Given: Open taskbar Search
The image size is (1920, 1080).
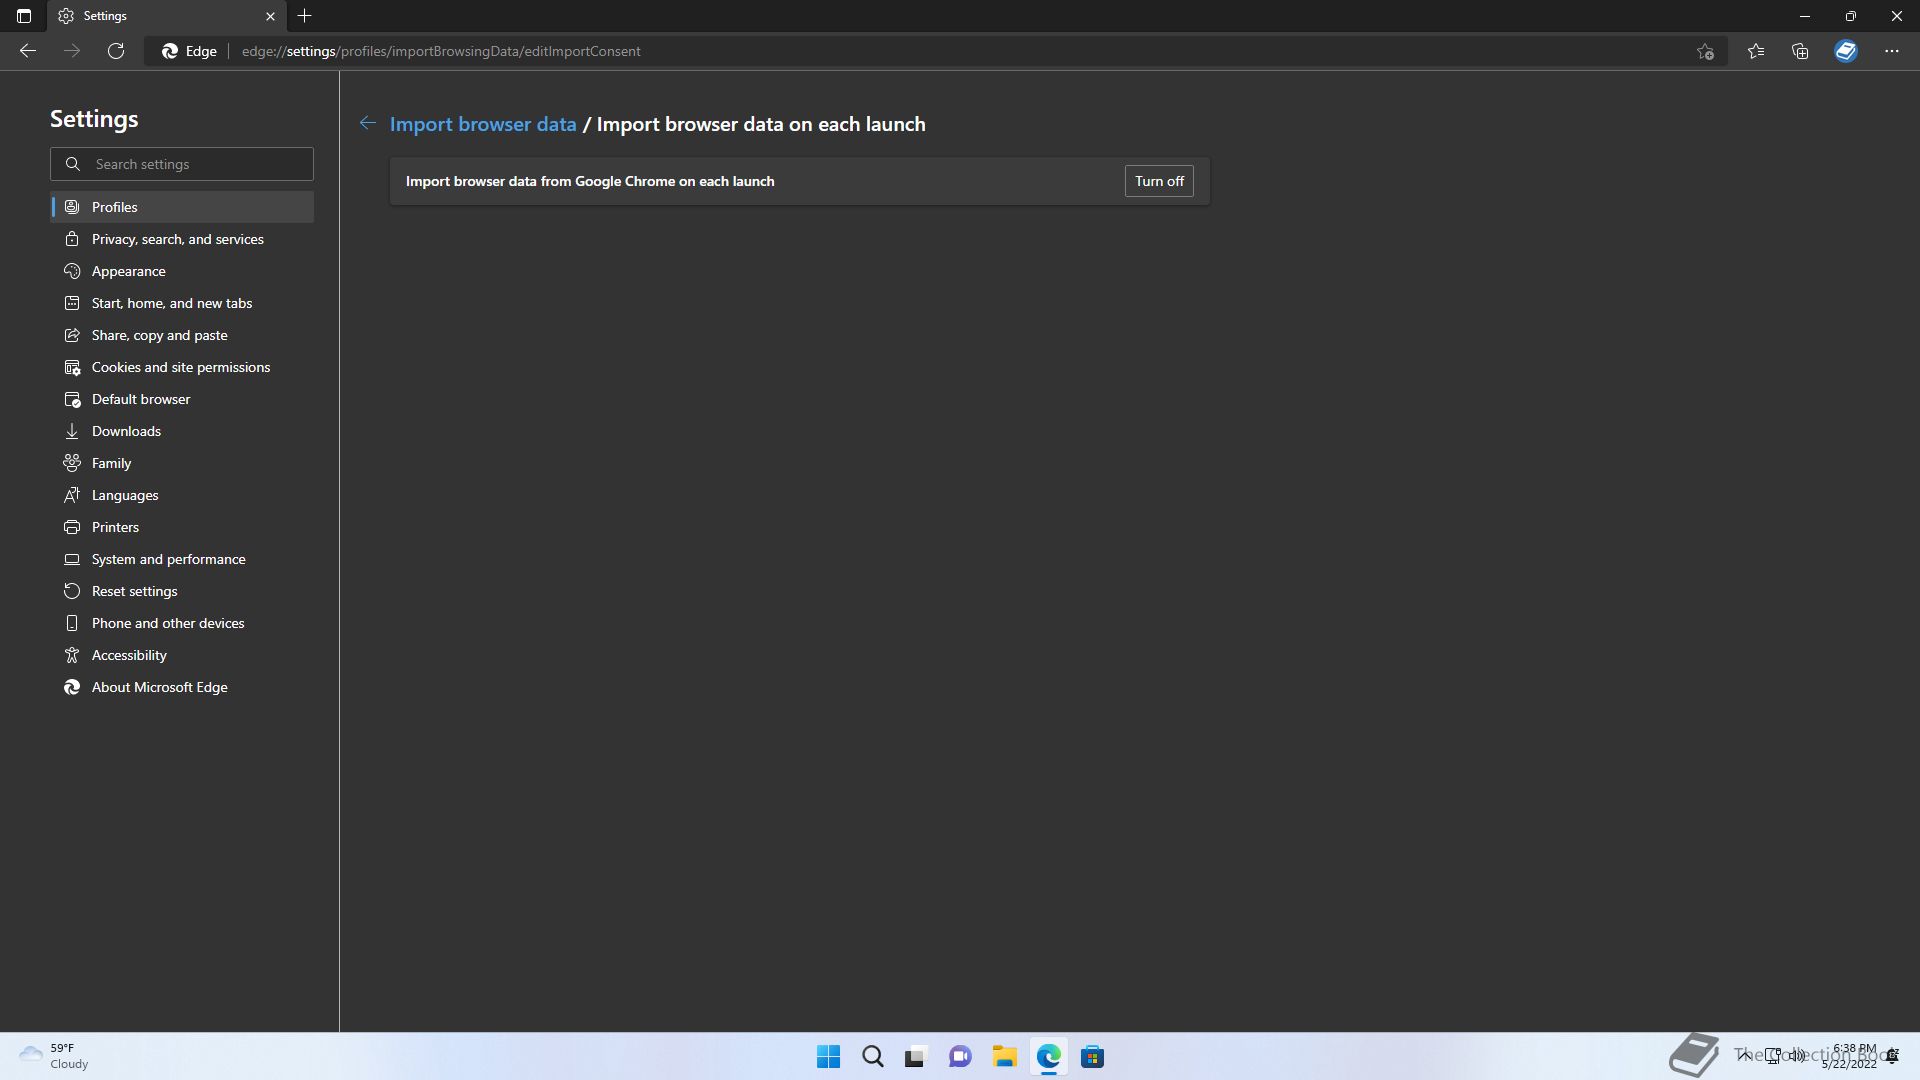Looking at the screenshot, I should coord(873,1057).
